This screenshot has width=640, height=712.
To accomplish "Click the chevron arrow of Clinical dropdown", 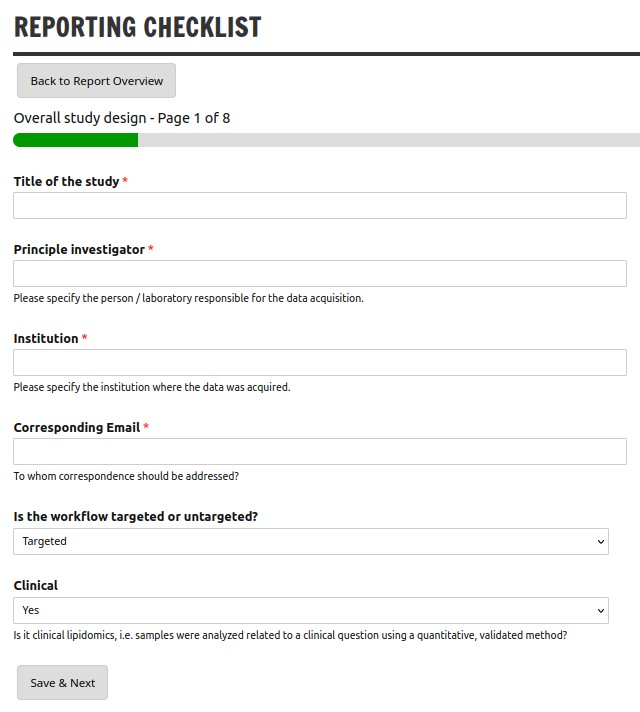I will [600, 611].
